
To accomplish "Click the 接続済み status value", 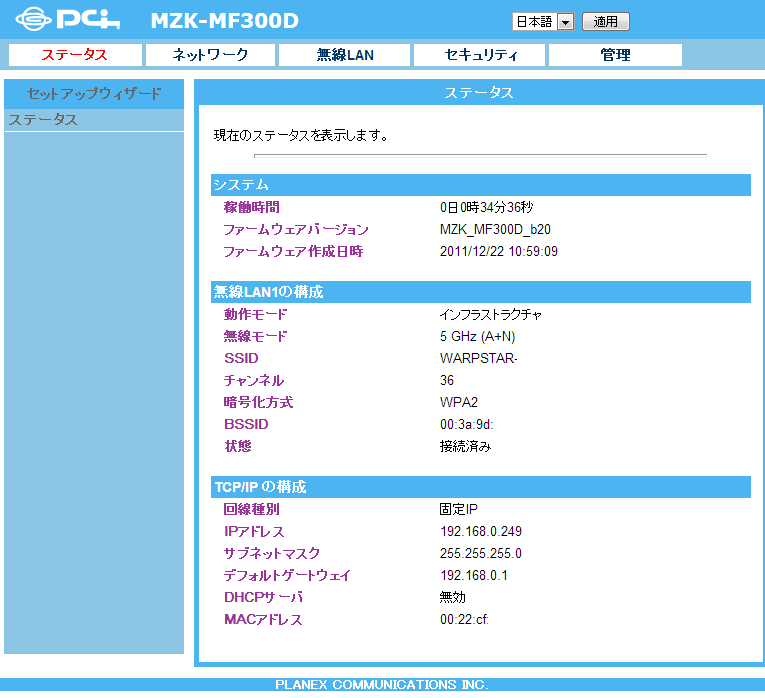I will point(465,446).
